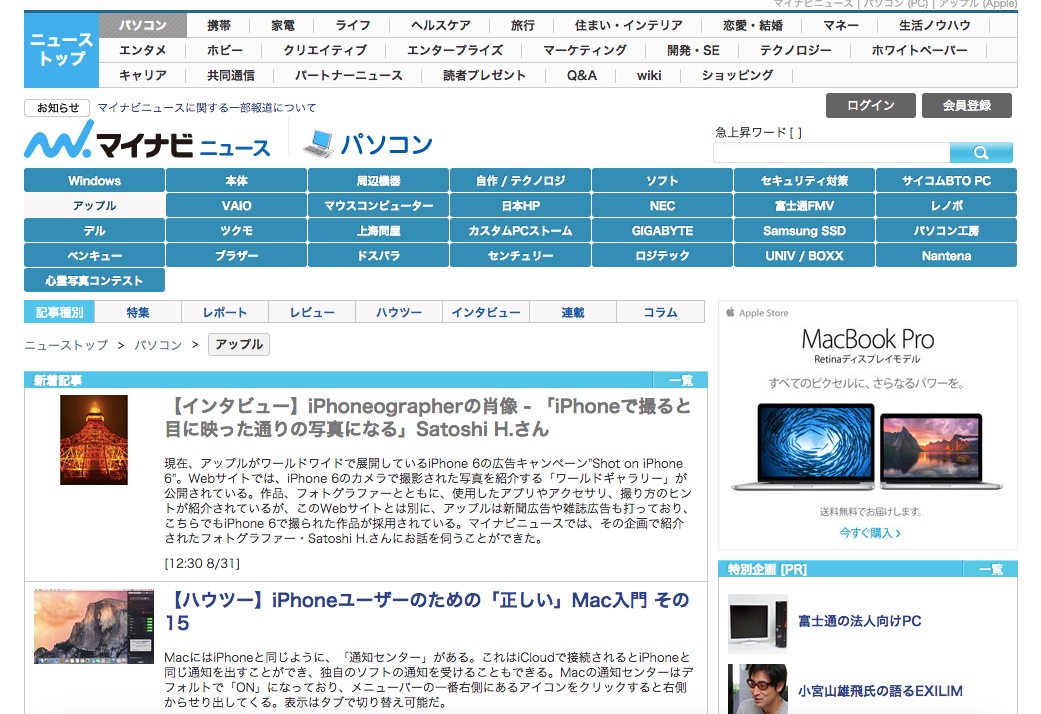Open the Fujitsu PC thumbnail

coord(758,624)
